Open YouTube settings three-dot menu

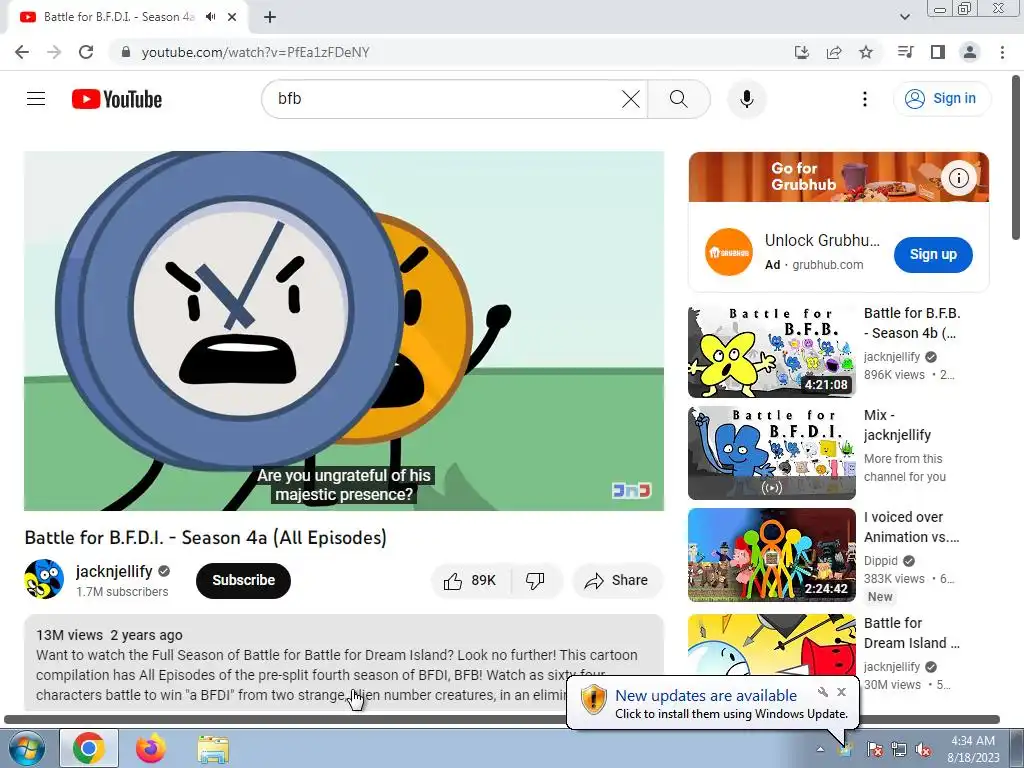tap(865, 99)
